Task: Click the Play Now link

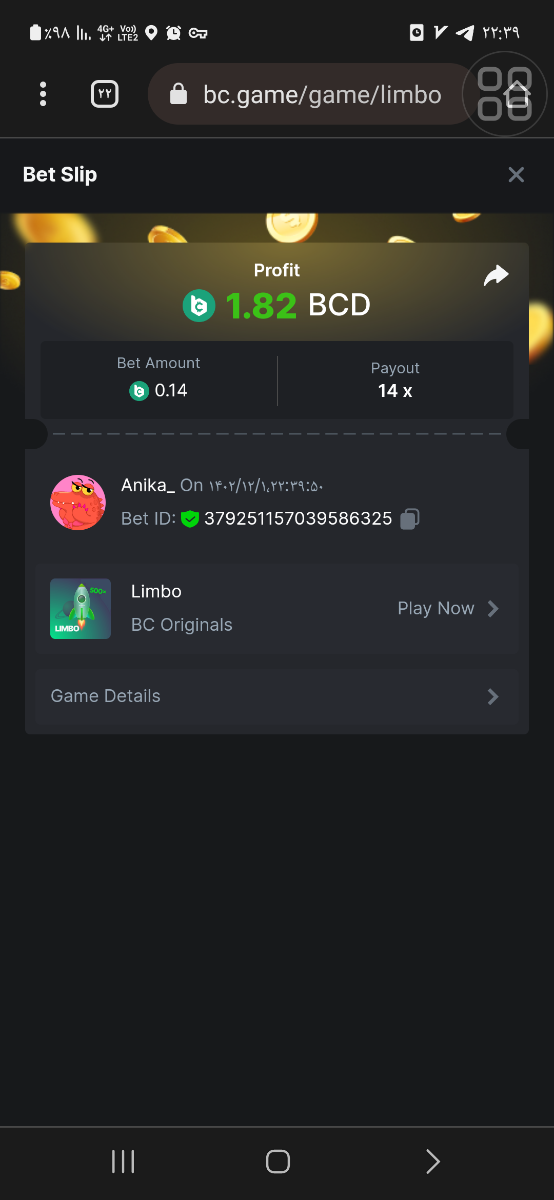Action: (436, 608)
